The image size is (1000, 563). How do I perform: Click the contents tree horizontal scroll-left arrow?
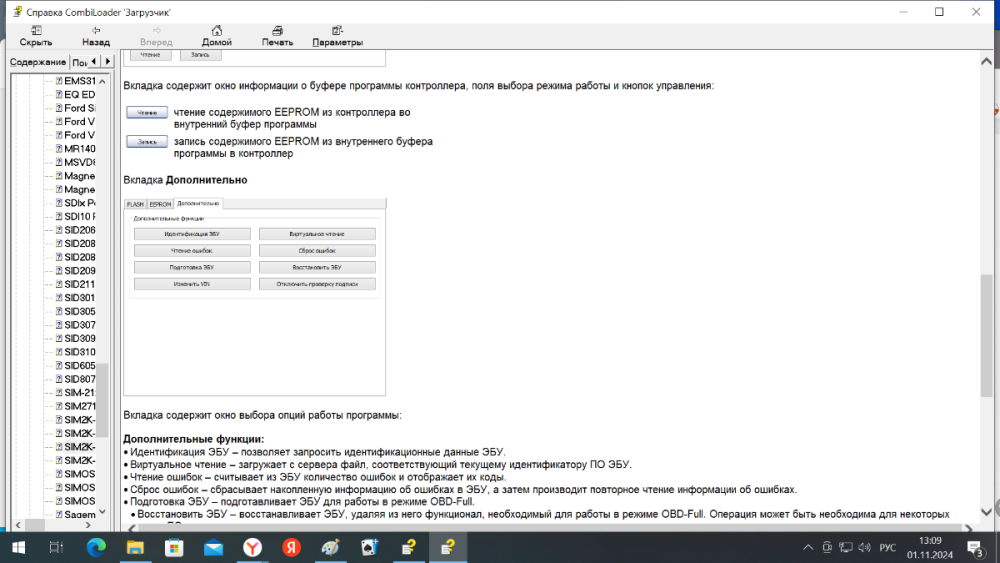(18, 525)
